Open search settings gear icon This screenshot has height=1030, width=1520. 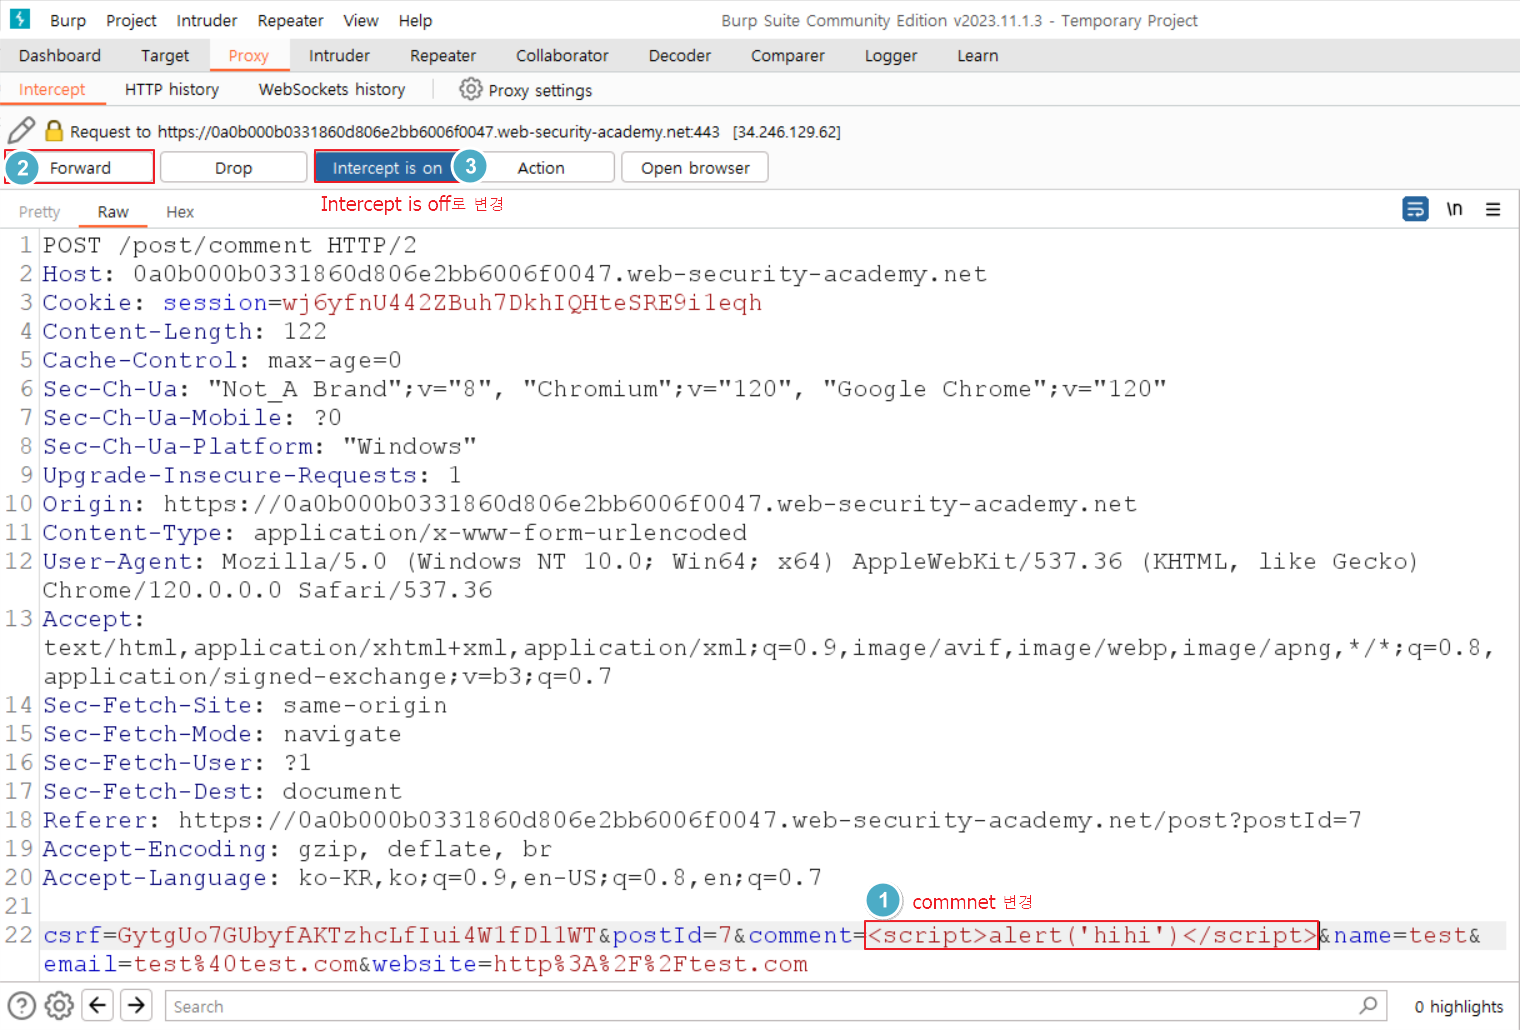click(59, 1005)
